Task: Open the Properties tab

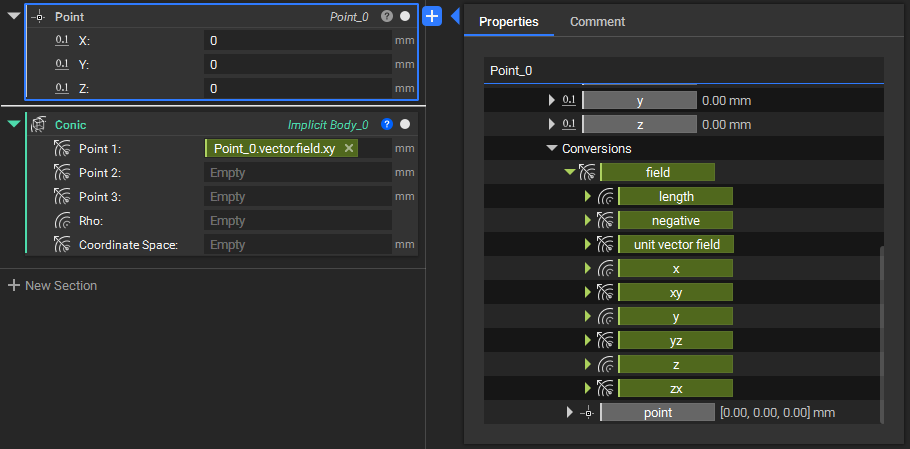Action: coord(508,22)
